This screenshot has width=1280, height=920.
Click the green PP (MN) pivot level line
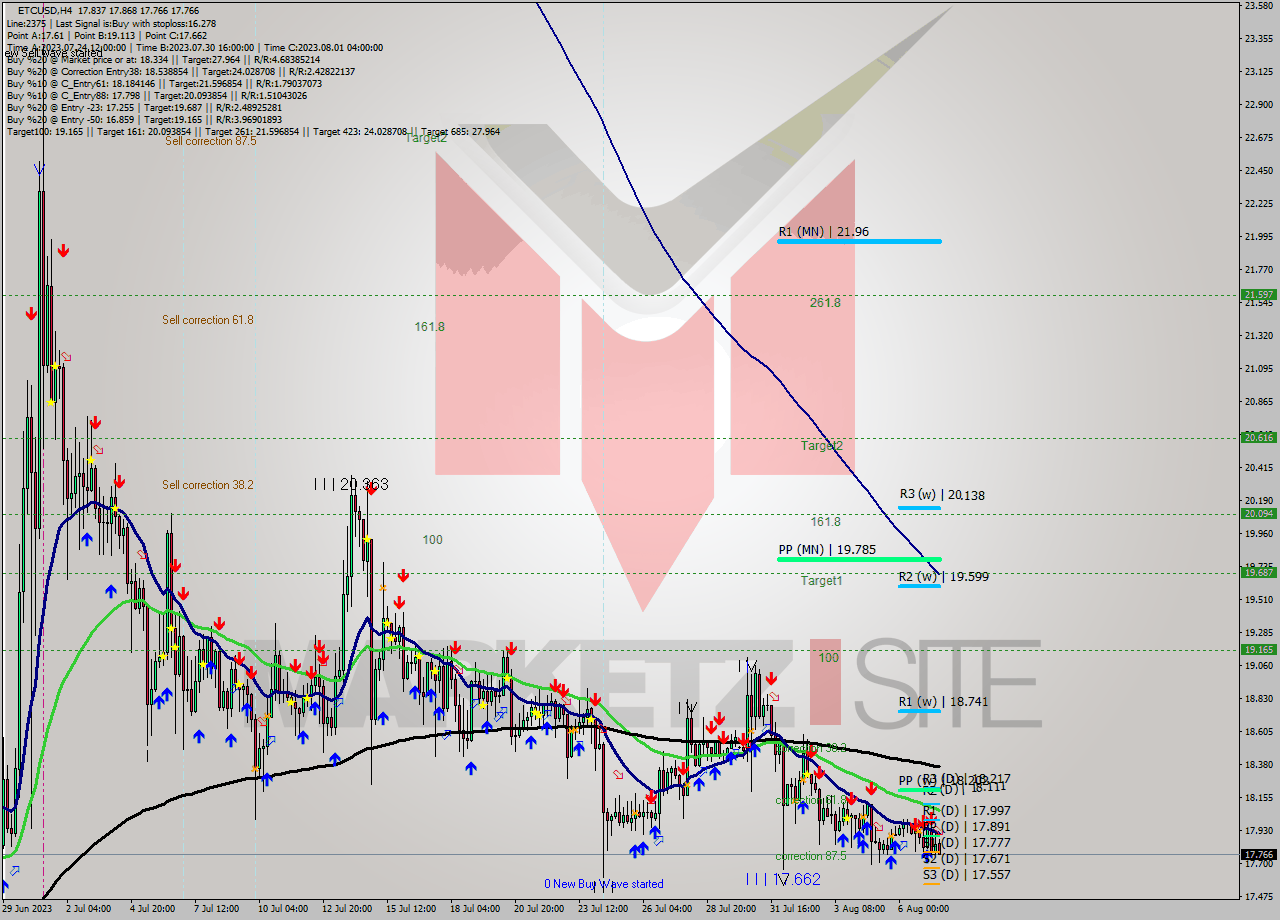coord(859,559)
